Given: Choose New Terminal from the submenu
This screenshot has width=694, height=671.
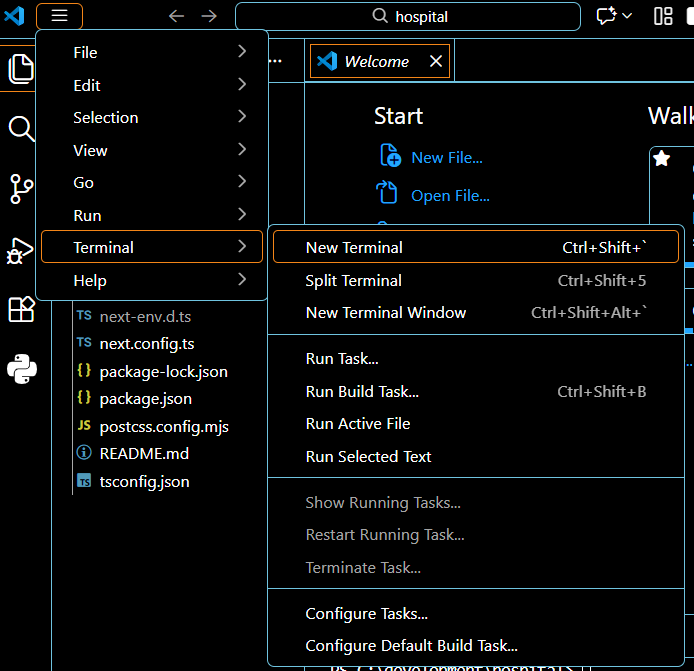Looking at the screenshot, I should (476, 247).
